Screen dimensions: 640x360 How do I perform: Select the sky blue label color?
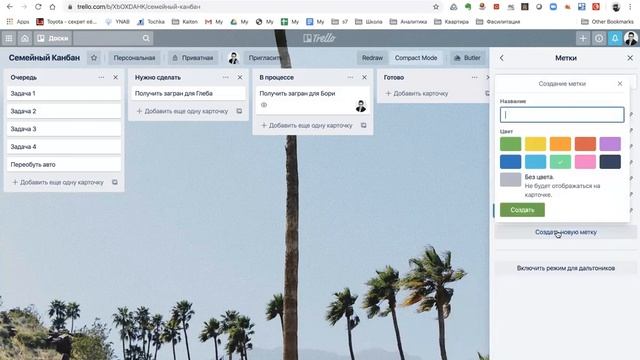(535, 162)
